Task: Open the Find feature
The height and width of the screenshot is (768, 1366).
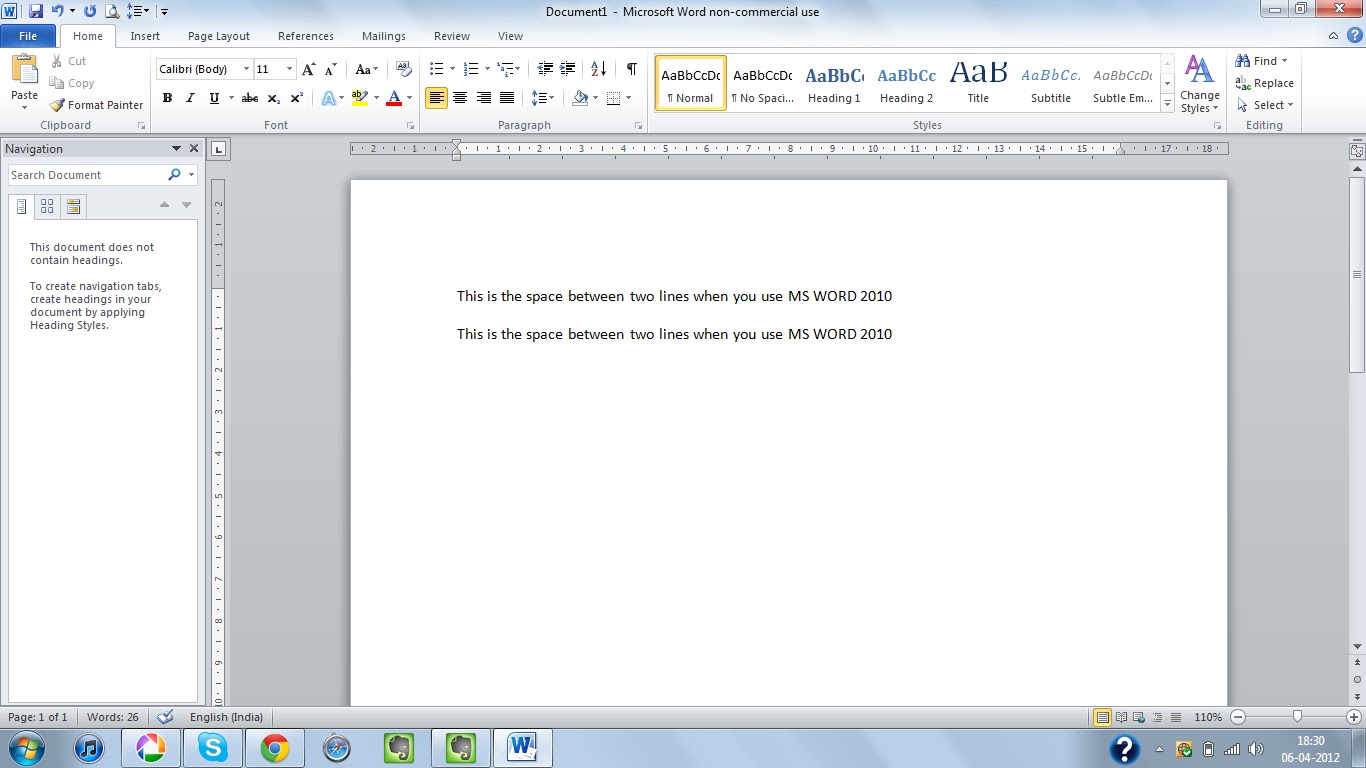Action: coord(1258,60)
